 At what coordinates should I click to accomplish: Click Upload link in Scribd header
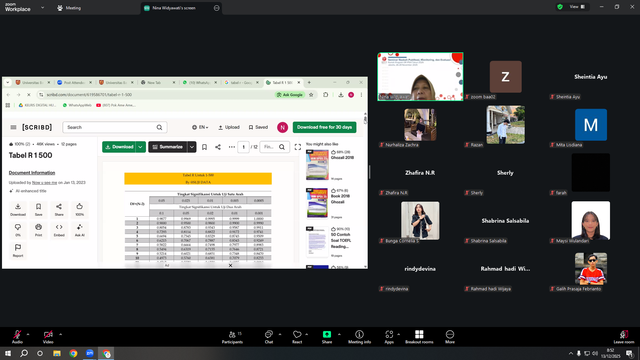click(x=229, y=127)
